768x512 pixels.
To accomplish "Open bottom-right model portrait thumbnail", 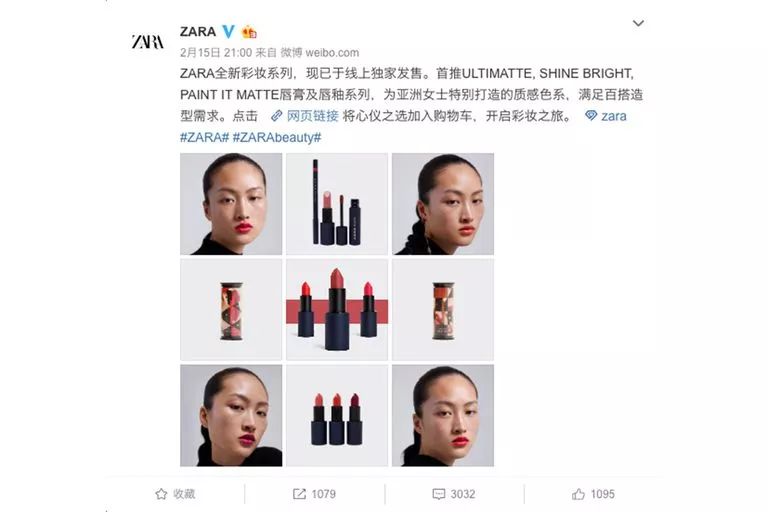I will pyautogui.click(x=443, y=415).
